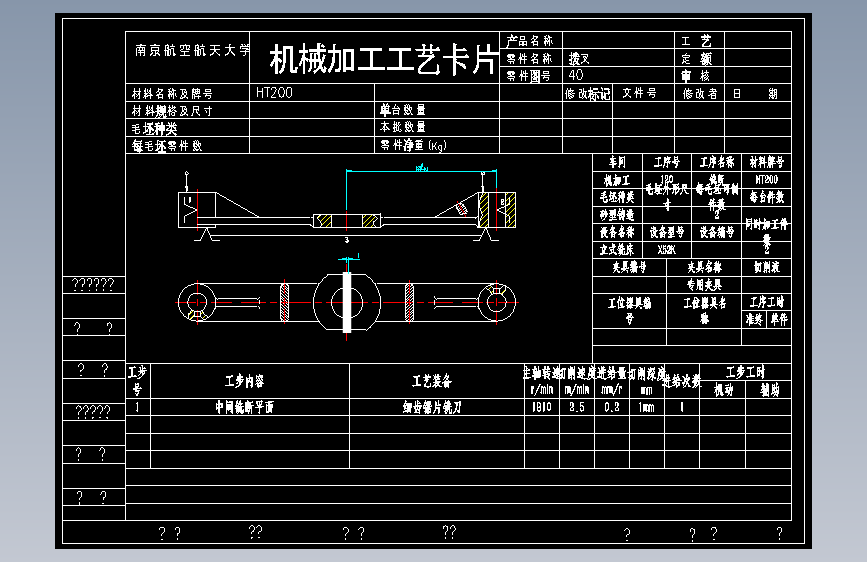The width and height of the screenshot is (867, 562).
Task: Click the 零件图号 label cell
Action: (529, 76)
